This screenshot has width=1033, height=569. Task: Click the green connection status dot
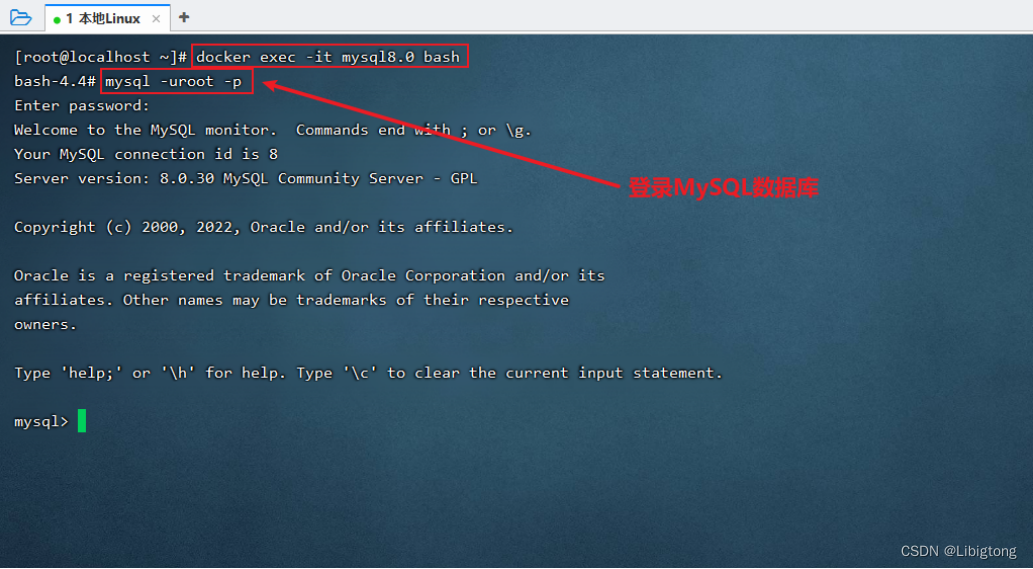coord(57,20)
